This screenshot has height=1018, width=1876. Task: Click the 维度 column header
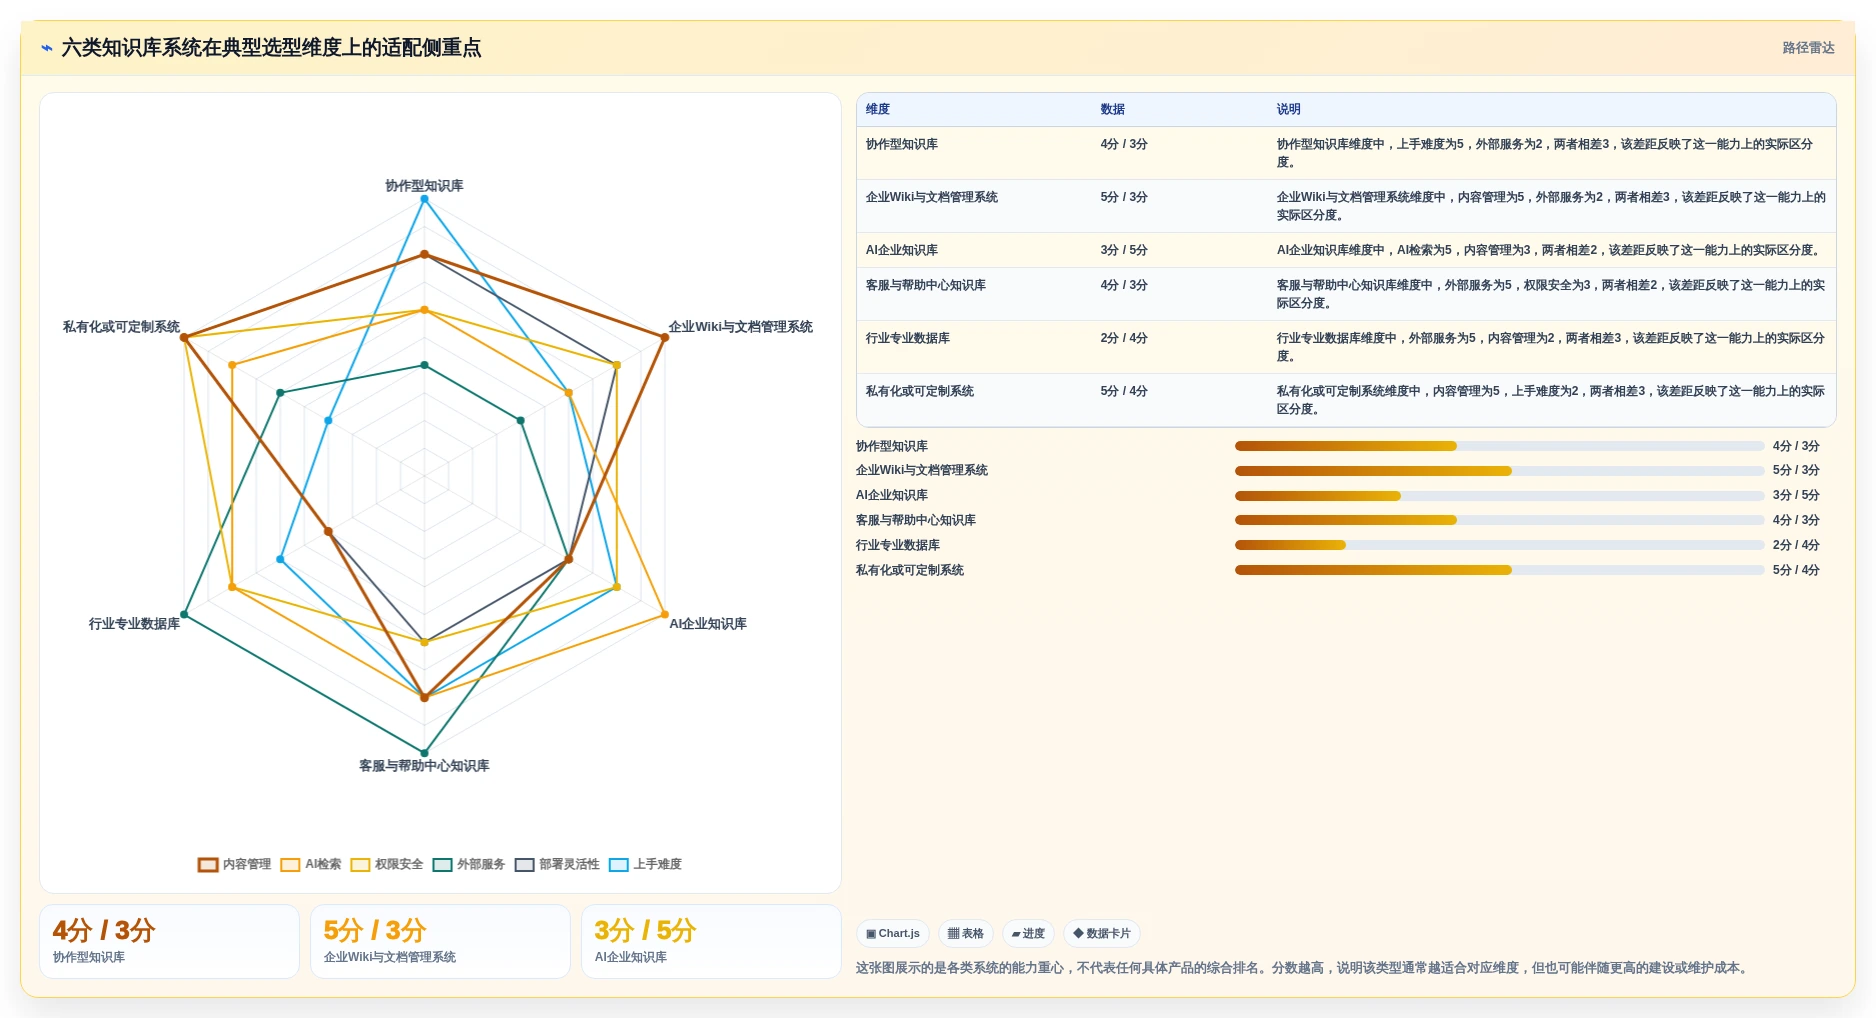click(878, 109)
